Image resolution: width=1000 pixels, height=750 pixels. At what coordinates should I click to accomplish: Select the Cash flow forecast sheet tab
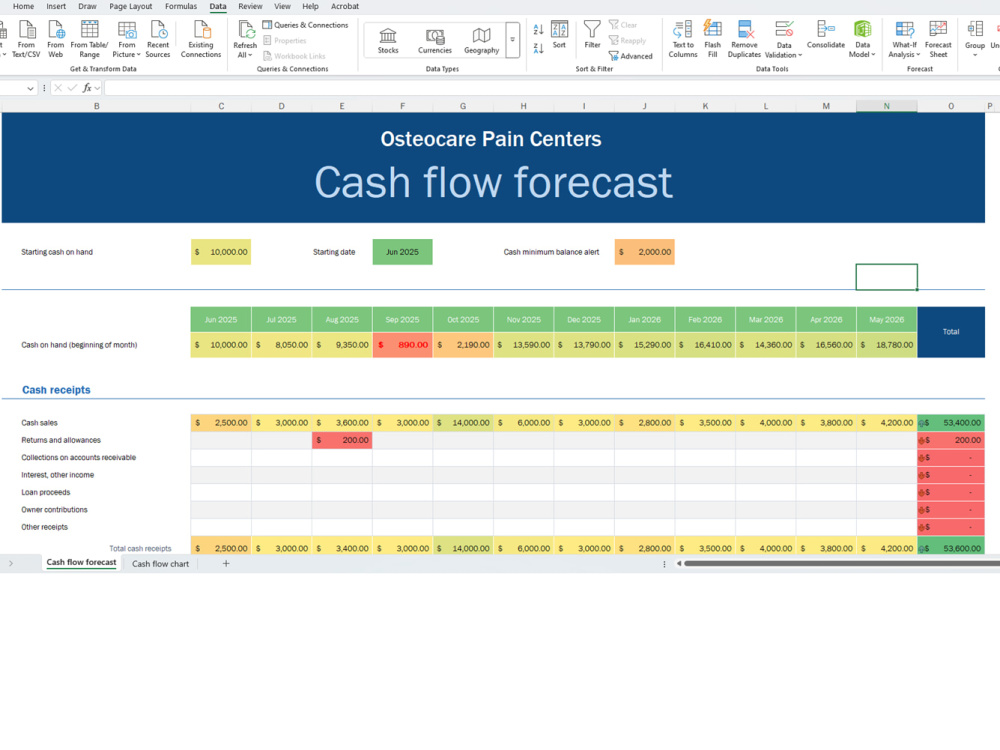click(x=81, y=562)
